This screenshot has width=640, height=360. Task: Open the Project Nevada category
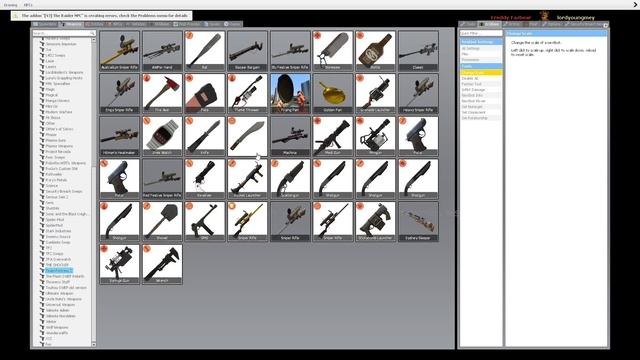point(58,151)
